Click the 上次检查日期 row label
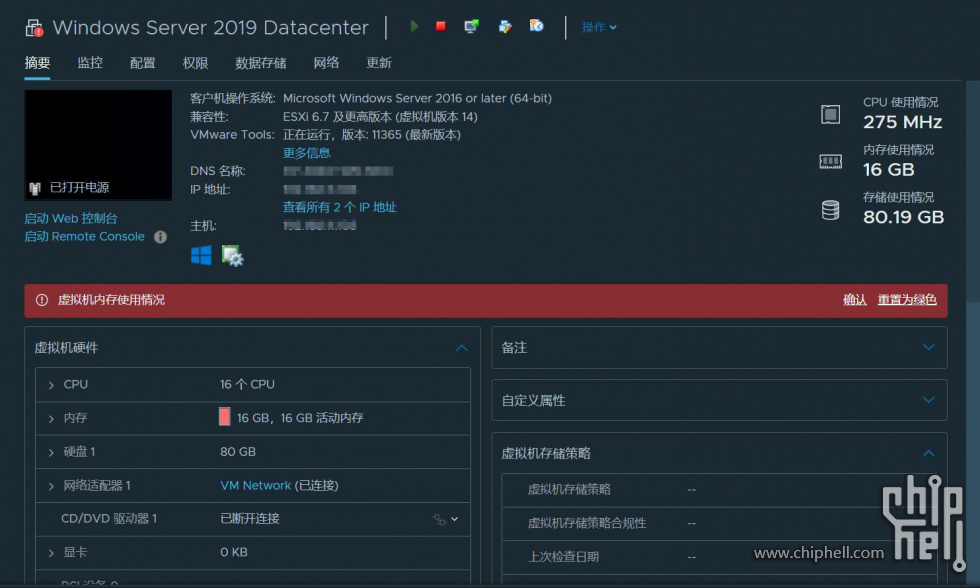The height and width of the screenshot is (588, 980). [x=564, y=557]
